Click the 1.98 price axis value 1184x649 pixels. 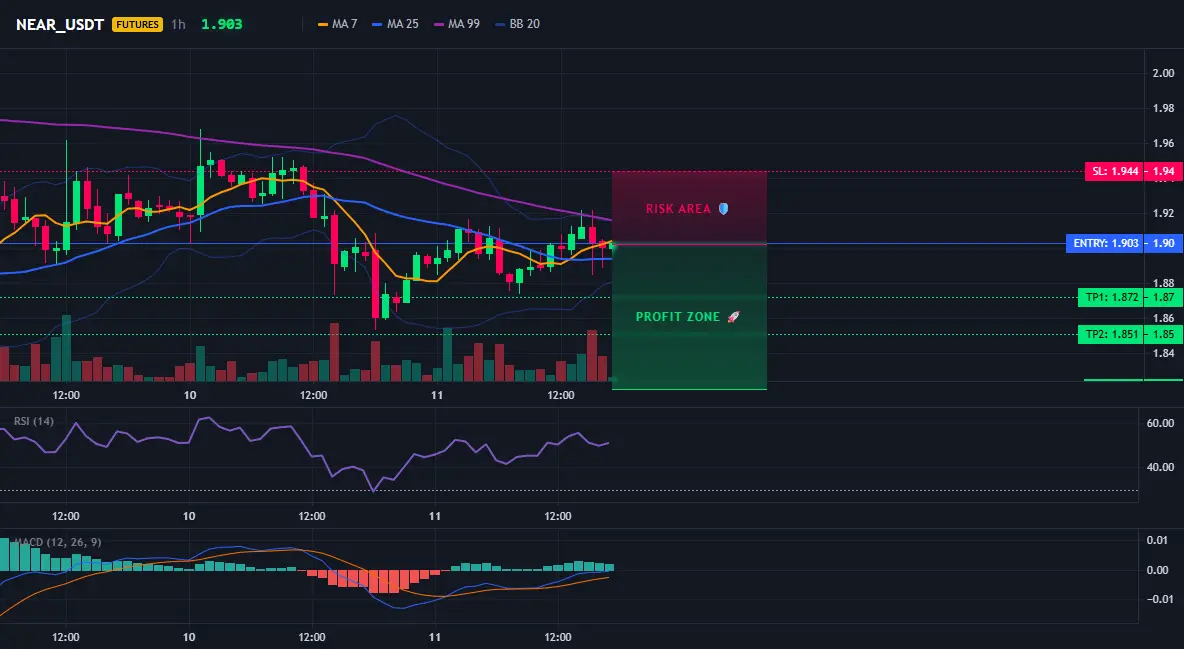[1164, 108]
